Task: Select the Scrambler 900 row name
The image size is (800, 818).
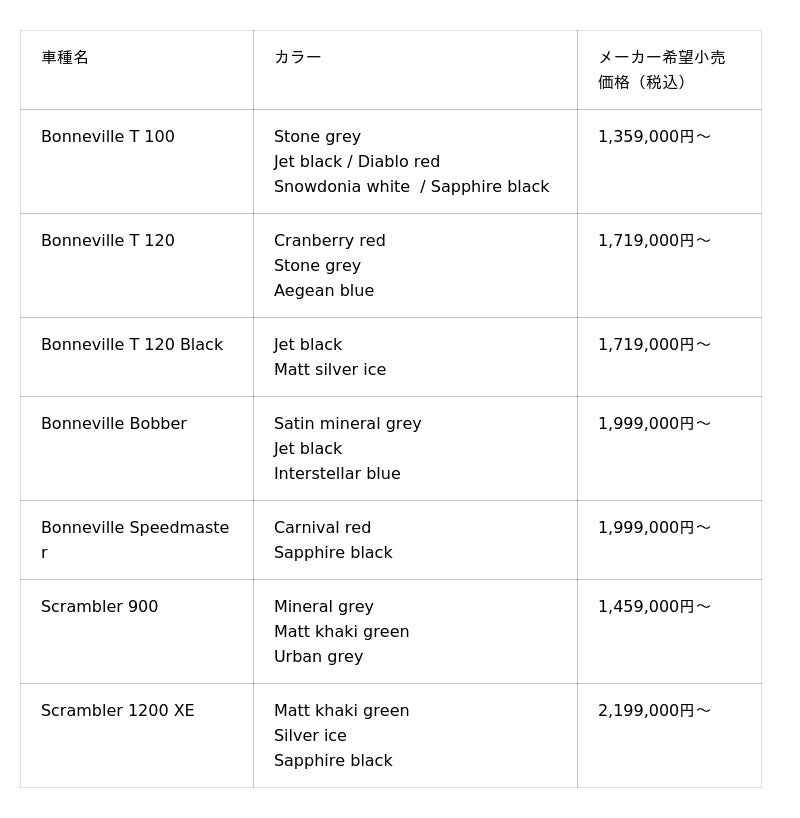Action: (100, 607)
